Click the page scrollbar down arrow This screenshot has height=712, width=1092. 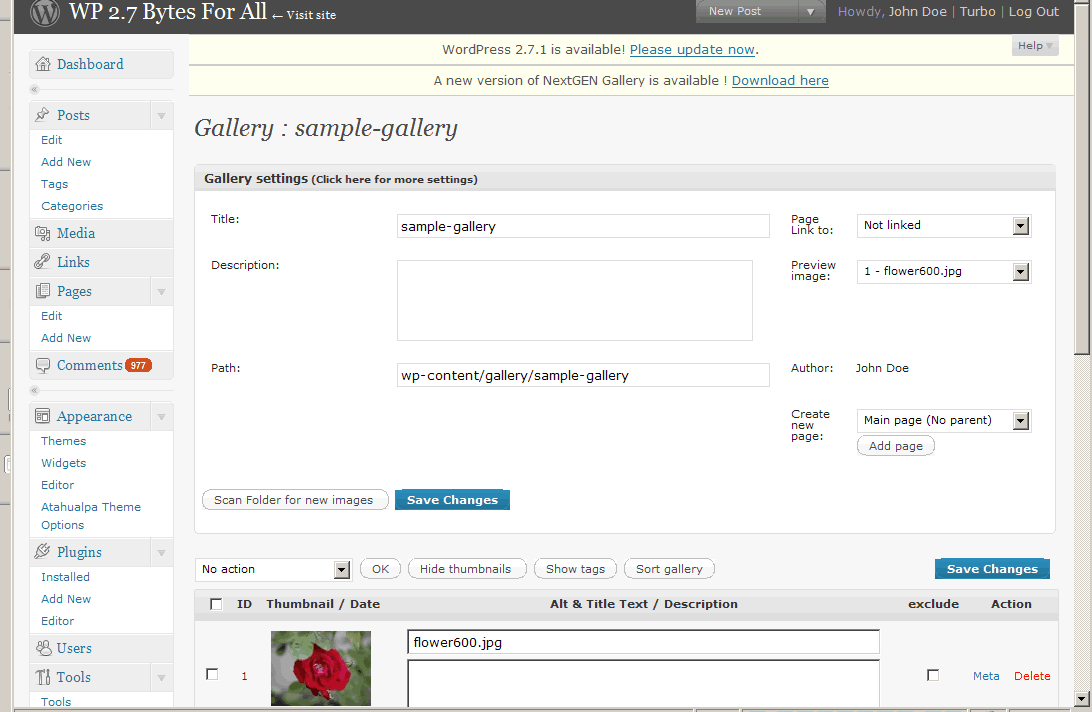coord(1082,699)
